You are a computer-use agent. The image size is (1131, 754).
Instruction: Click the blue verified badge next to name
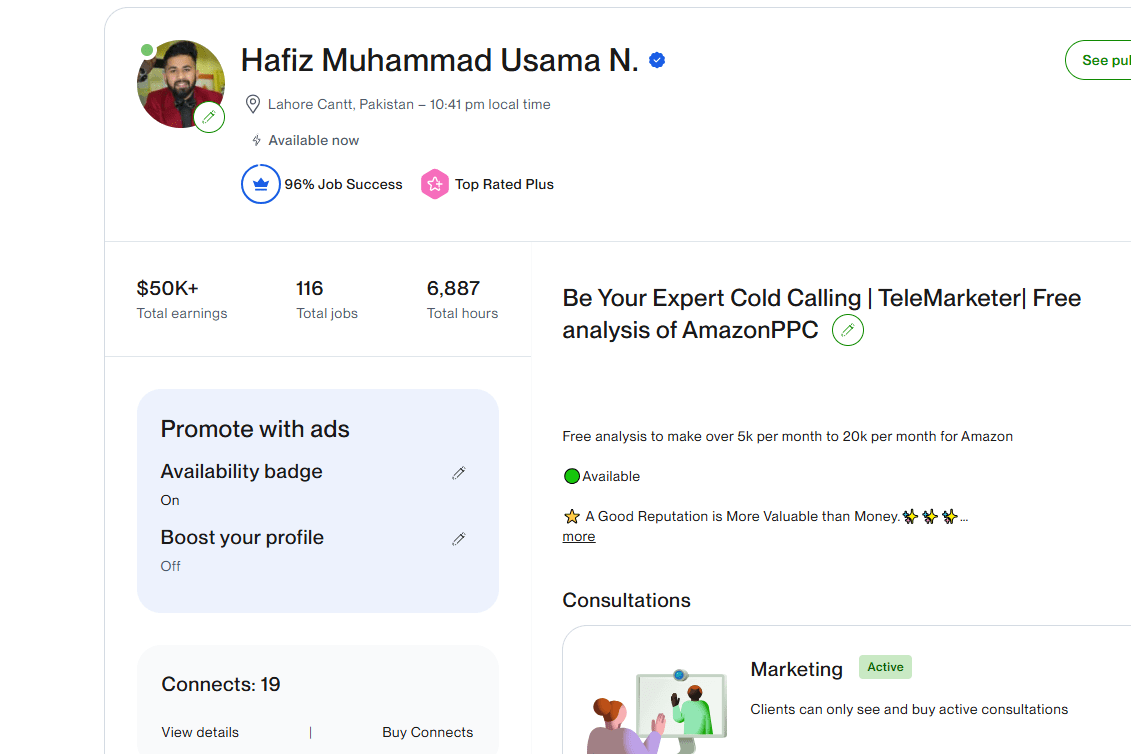point(656,61)
